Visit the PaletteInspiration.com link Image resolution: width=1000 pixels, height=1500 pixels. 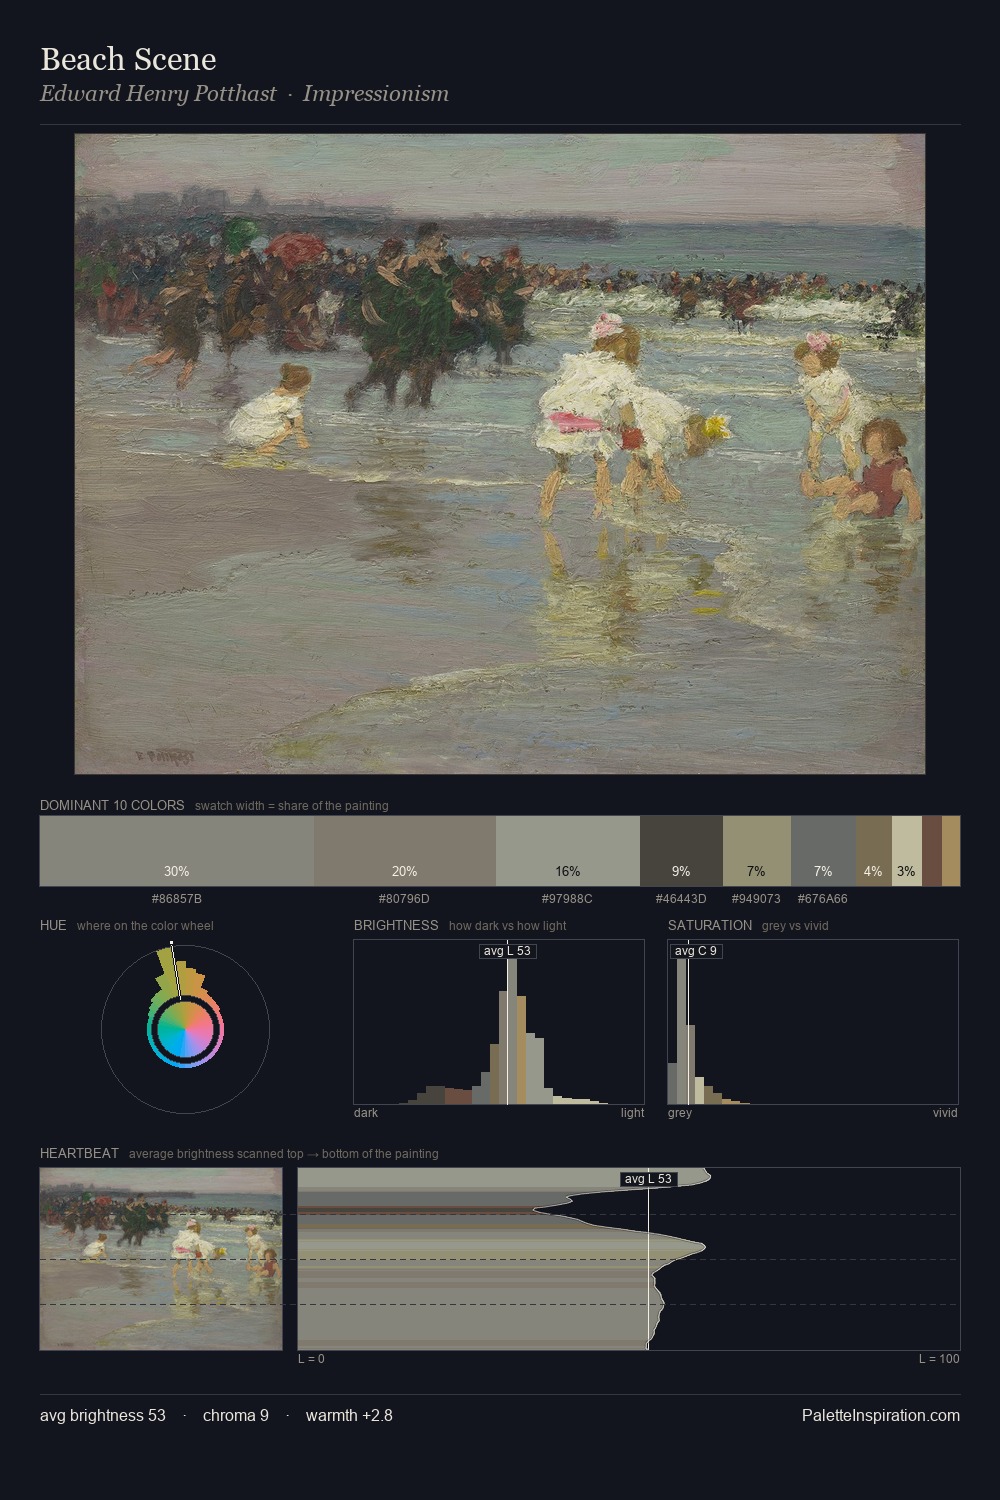click(881, 1415)
